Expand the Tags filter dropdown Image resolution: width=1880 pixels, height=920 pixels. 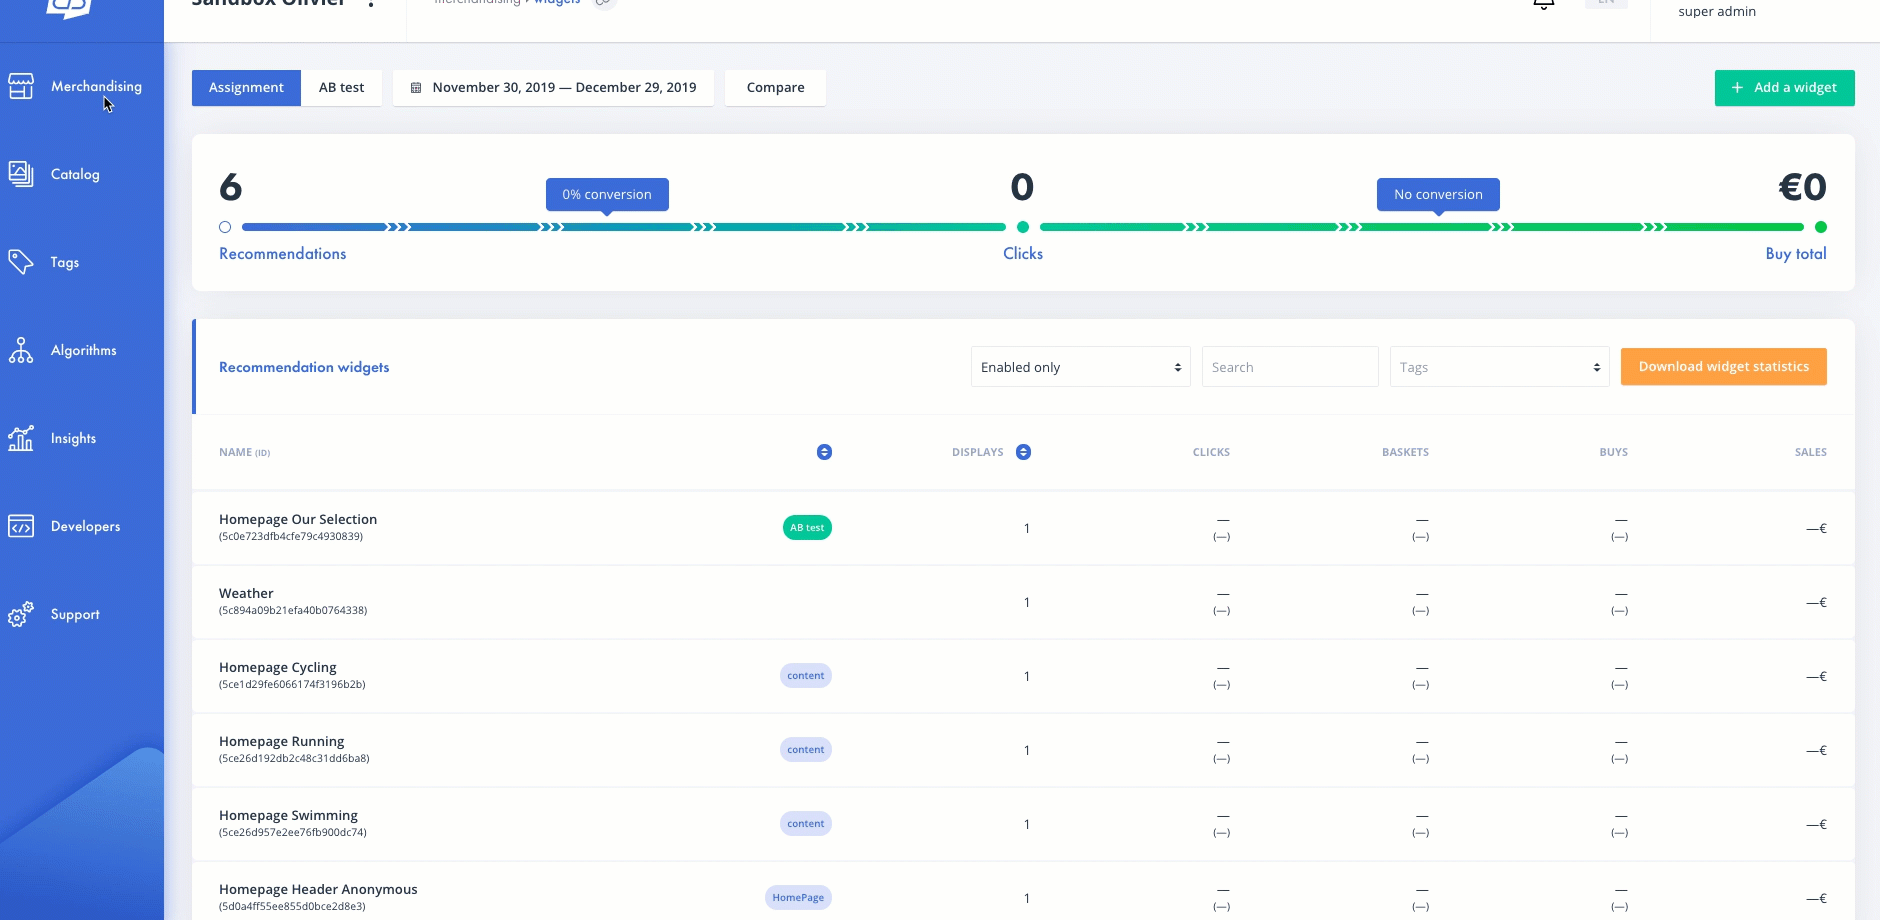point(1499,367)
